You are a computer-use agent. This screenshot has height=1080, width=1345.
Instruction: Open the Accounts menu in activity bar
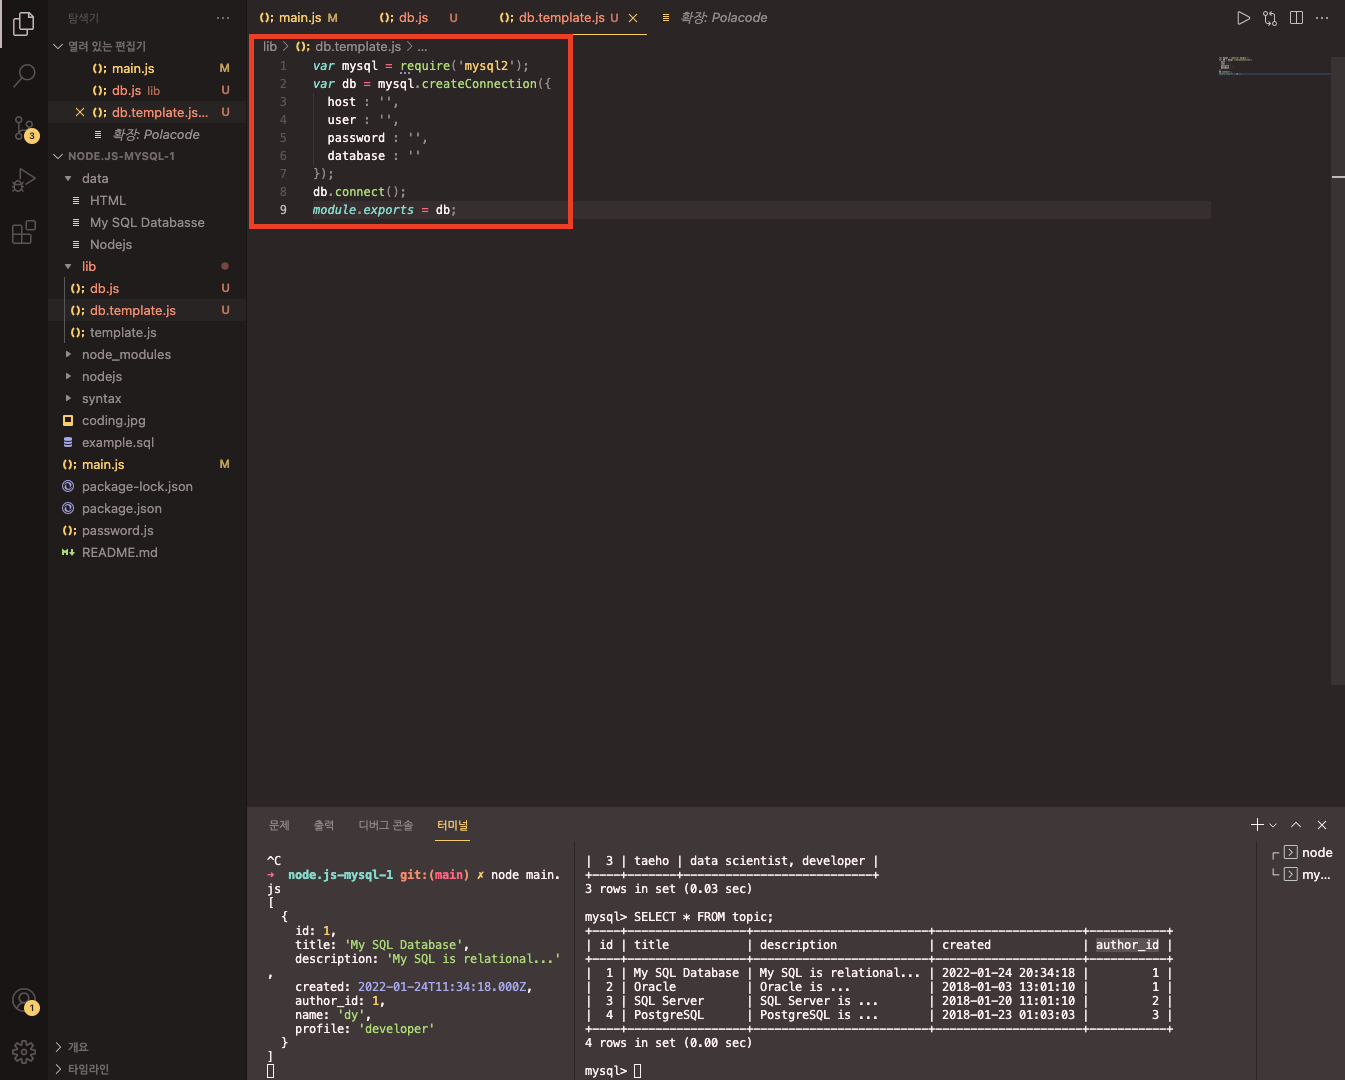pyautogui.click(x=24, y=1000)
